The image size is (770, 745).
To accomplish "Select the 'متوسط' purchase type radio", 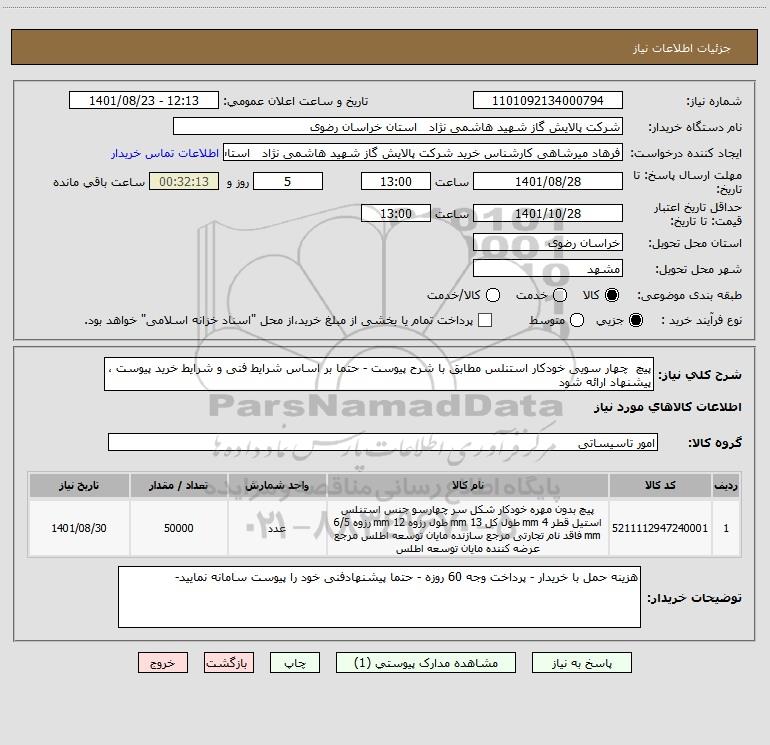I will pos(577,320).
